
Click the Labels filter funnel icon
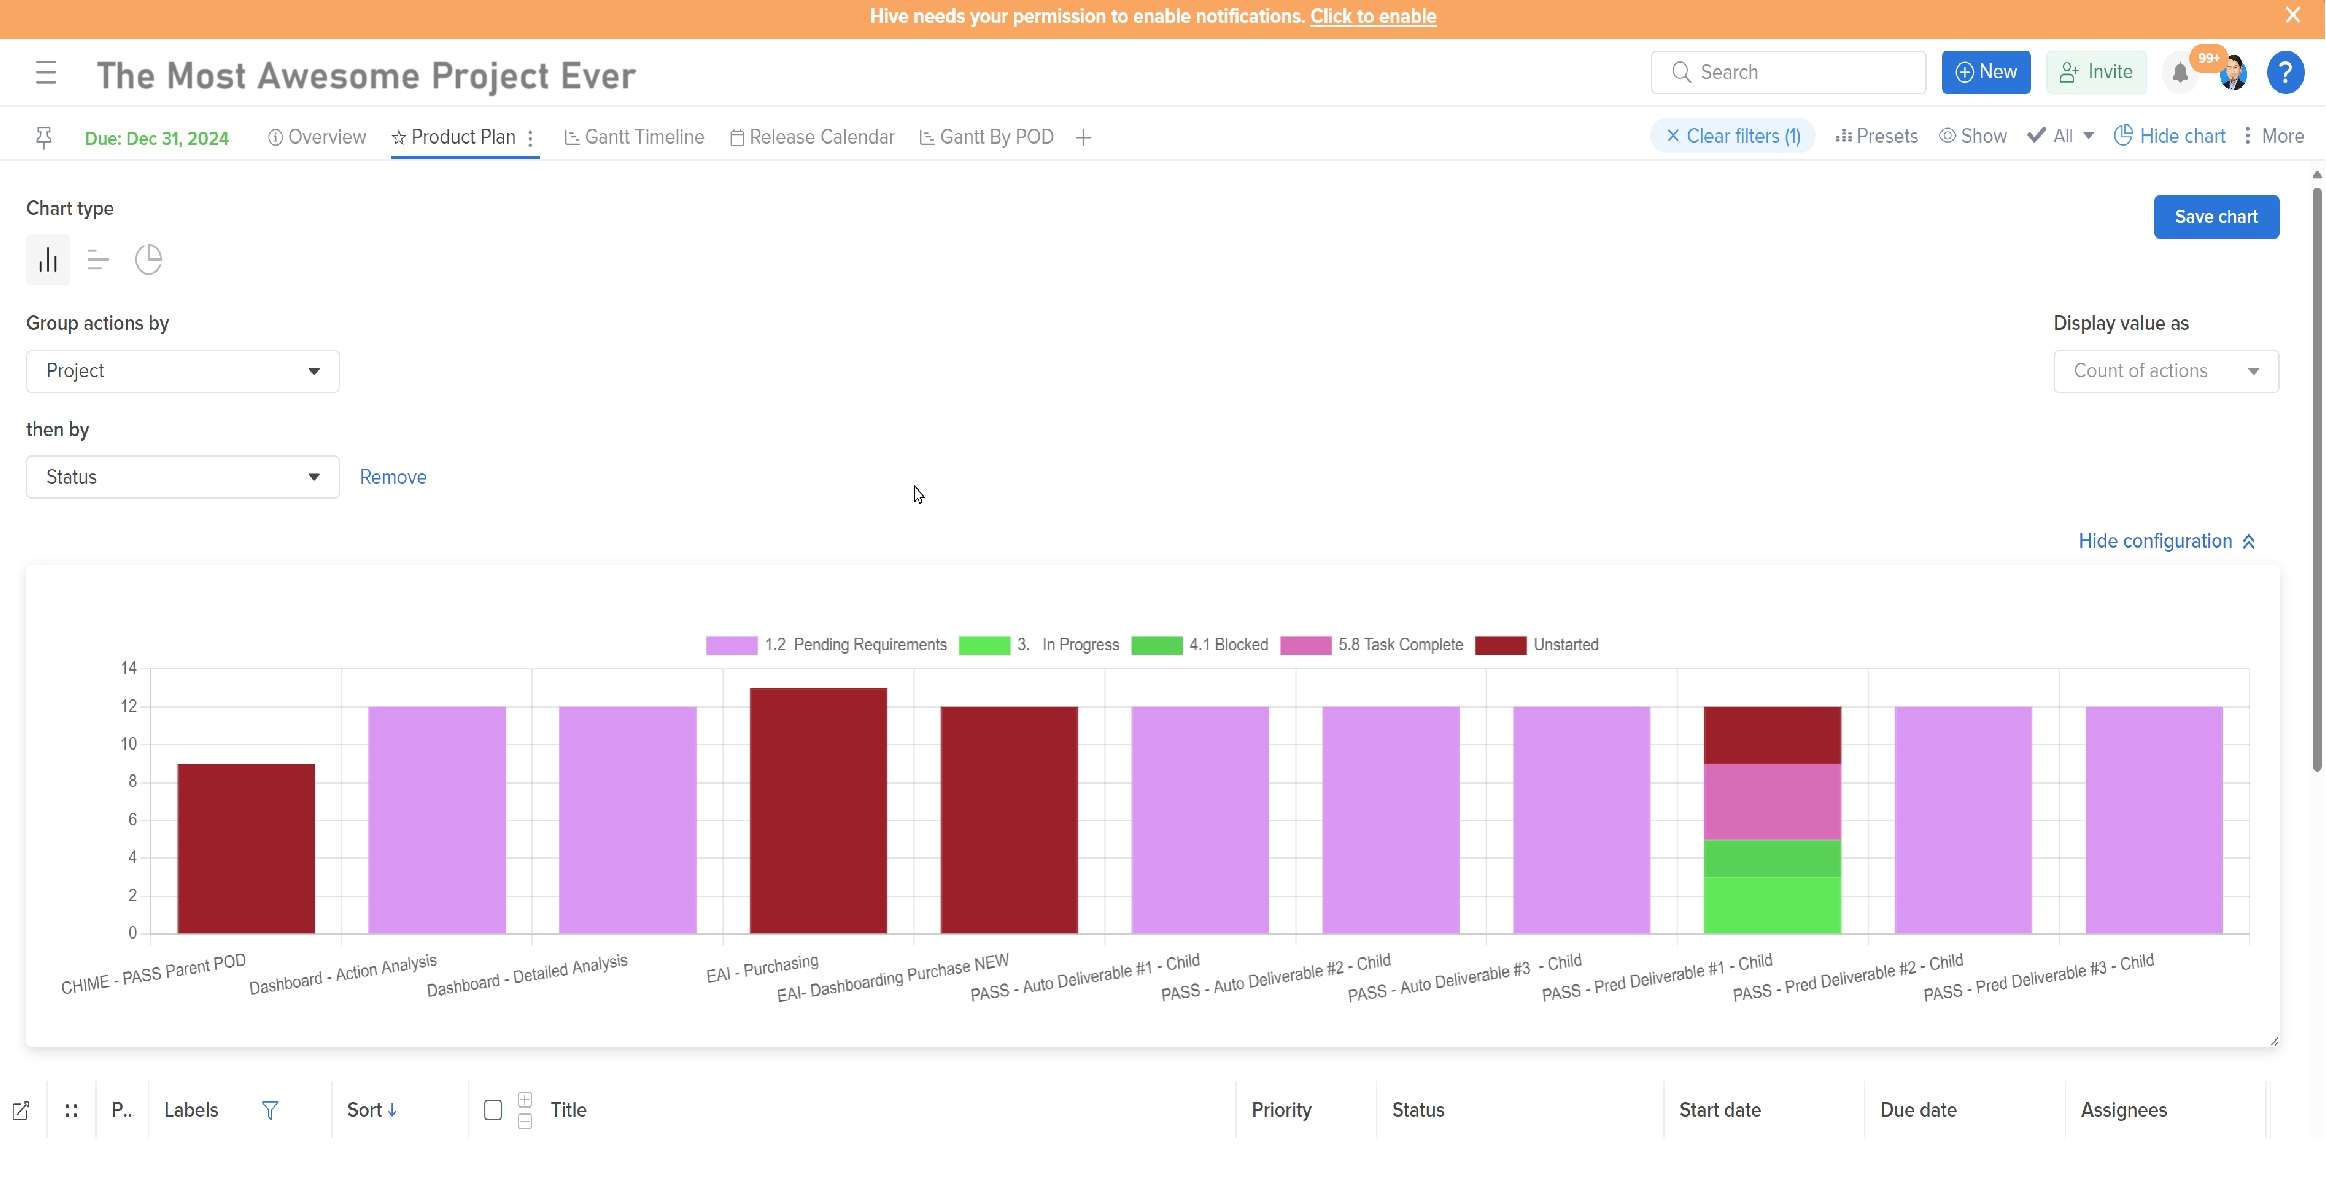coord(270,1110)
